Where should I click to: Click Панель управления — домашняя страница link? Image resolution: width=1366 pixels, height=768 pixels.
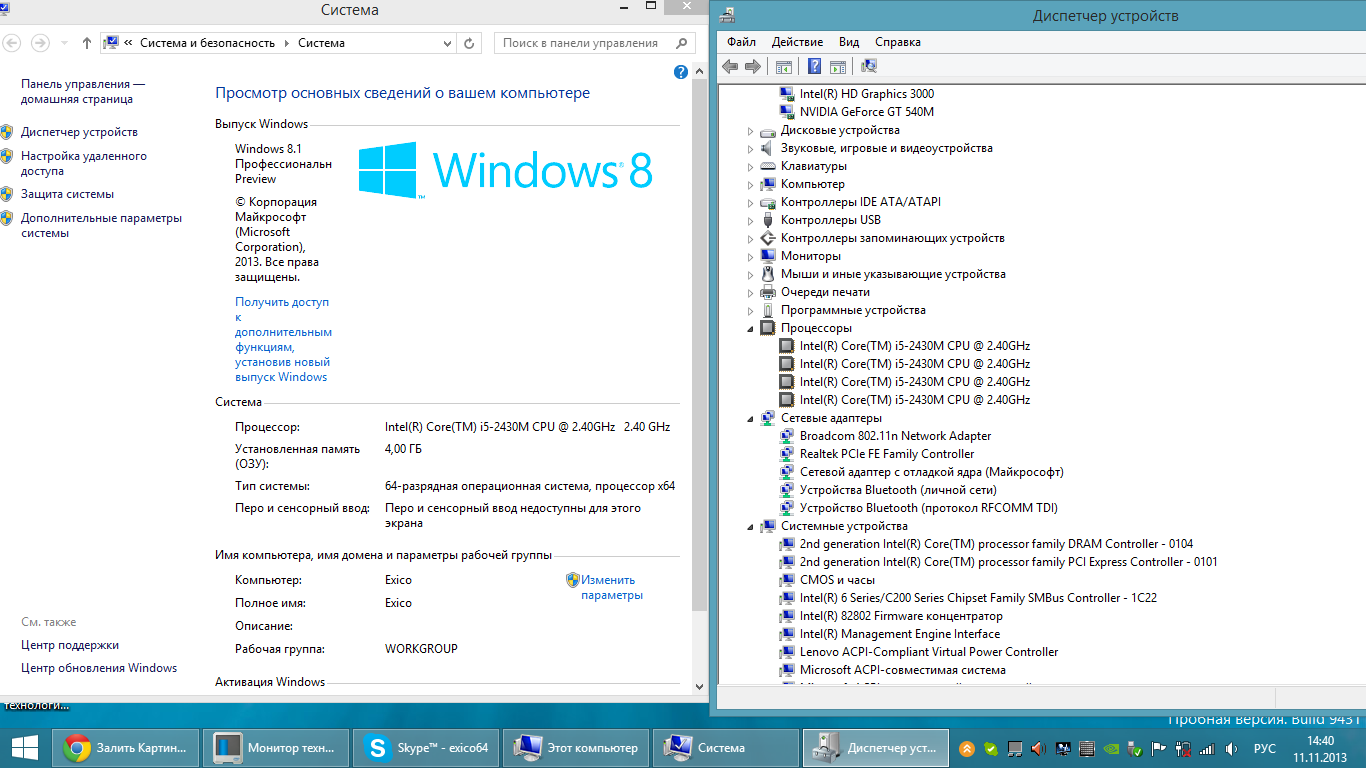83,92
